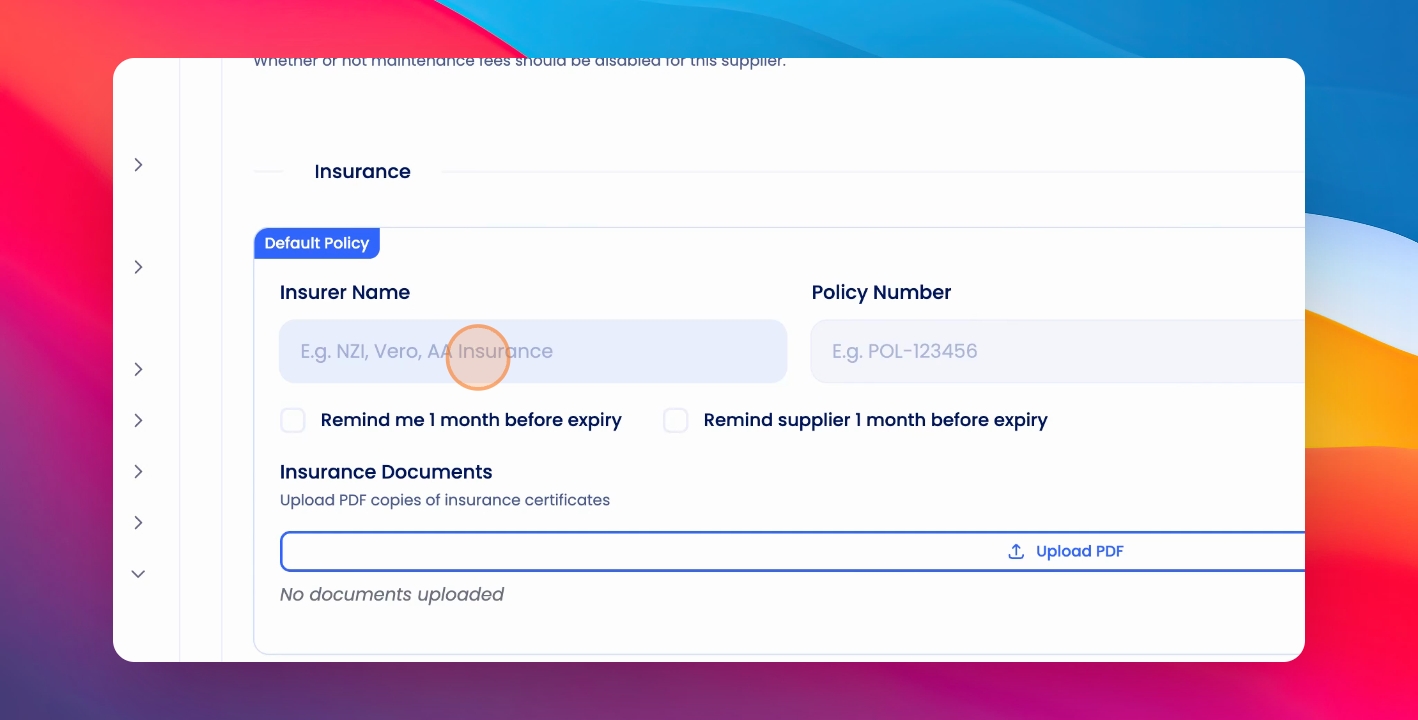The image size is (1418, 720).
Task: Expand the first sidebar chevron at the top
Action: pos(139,165)
